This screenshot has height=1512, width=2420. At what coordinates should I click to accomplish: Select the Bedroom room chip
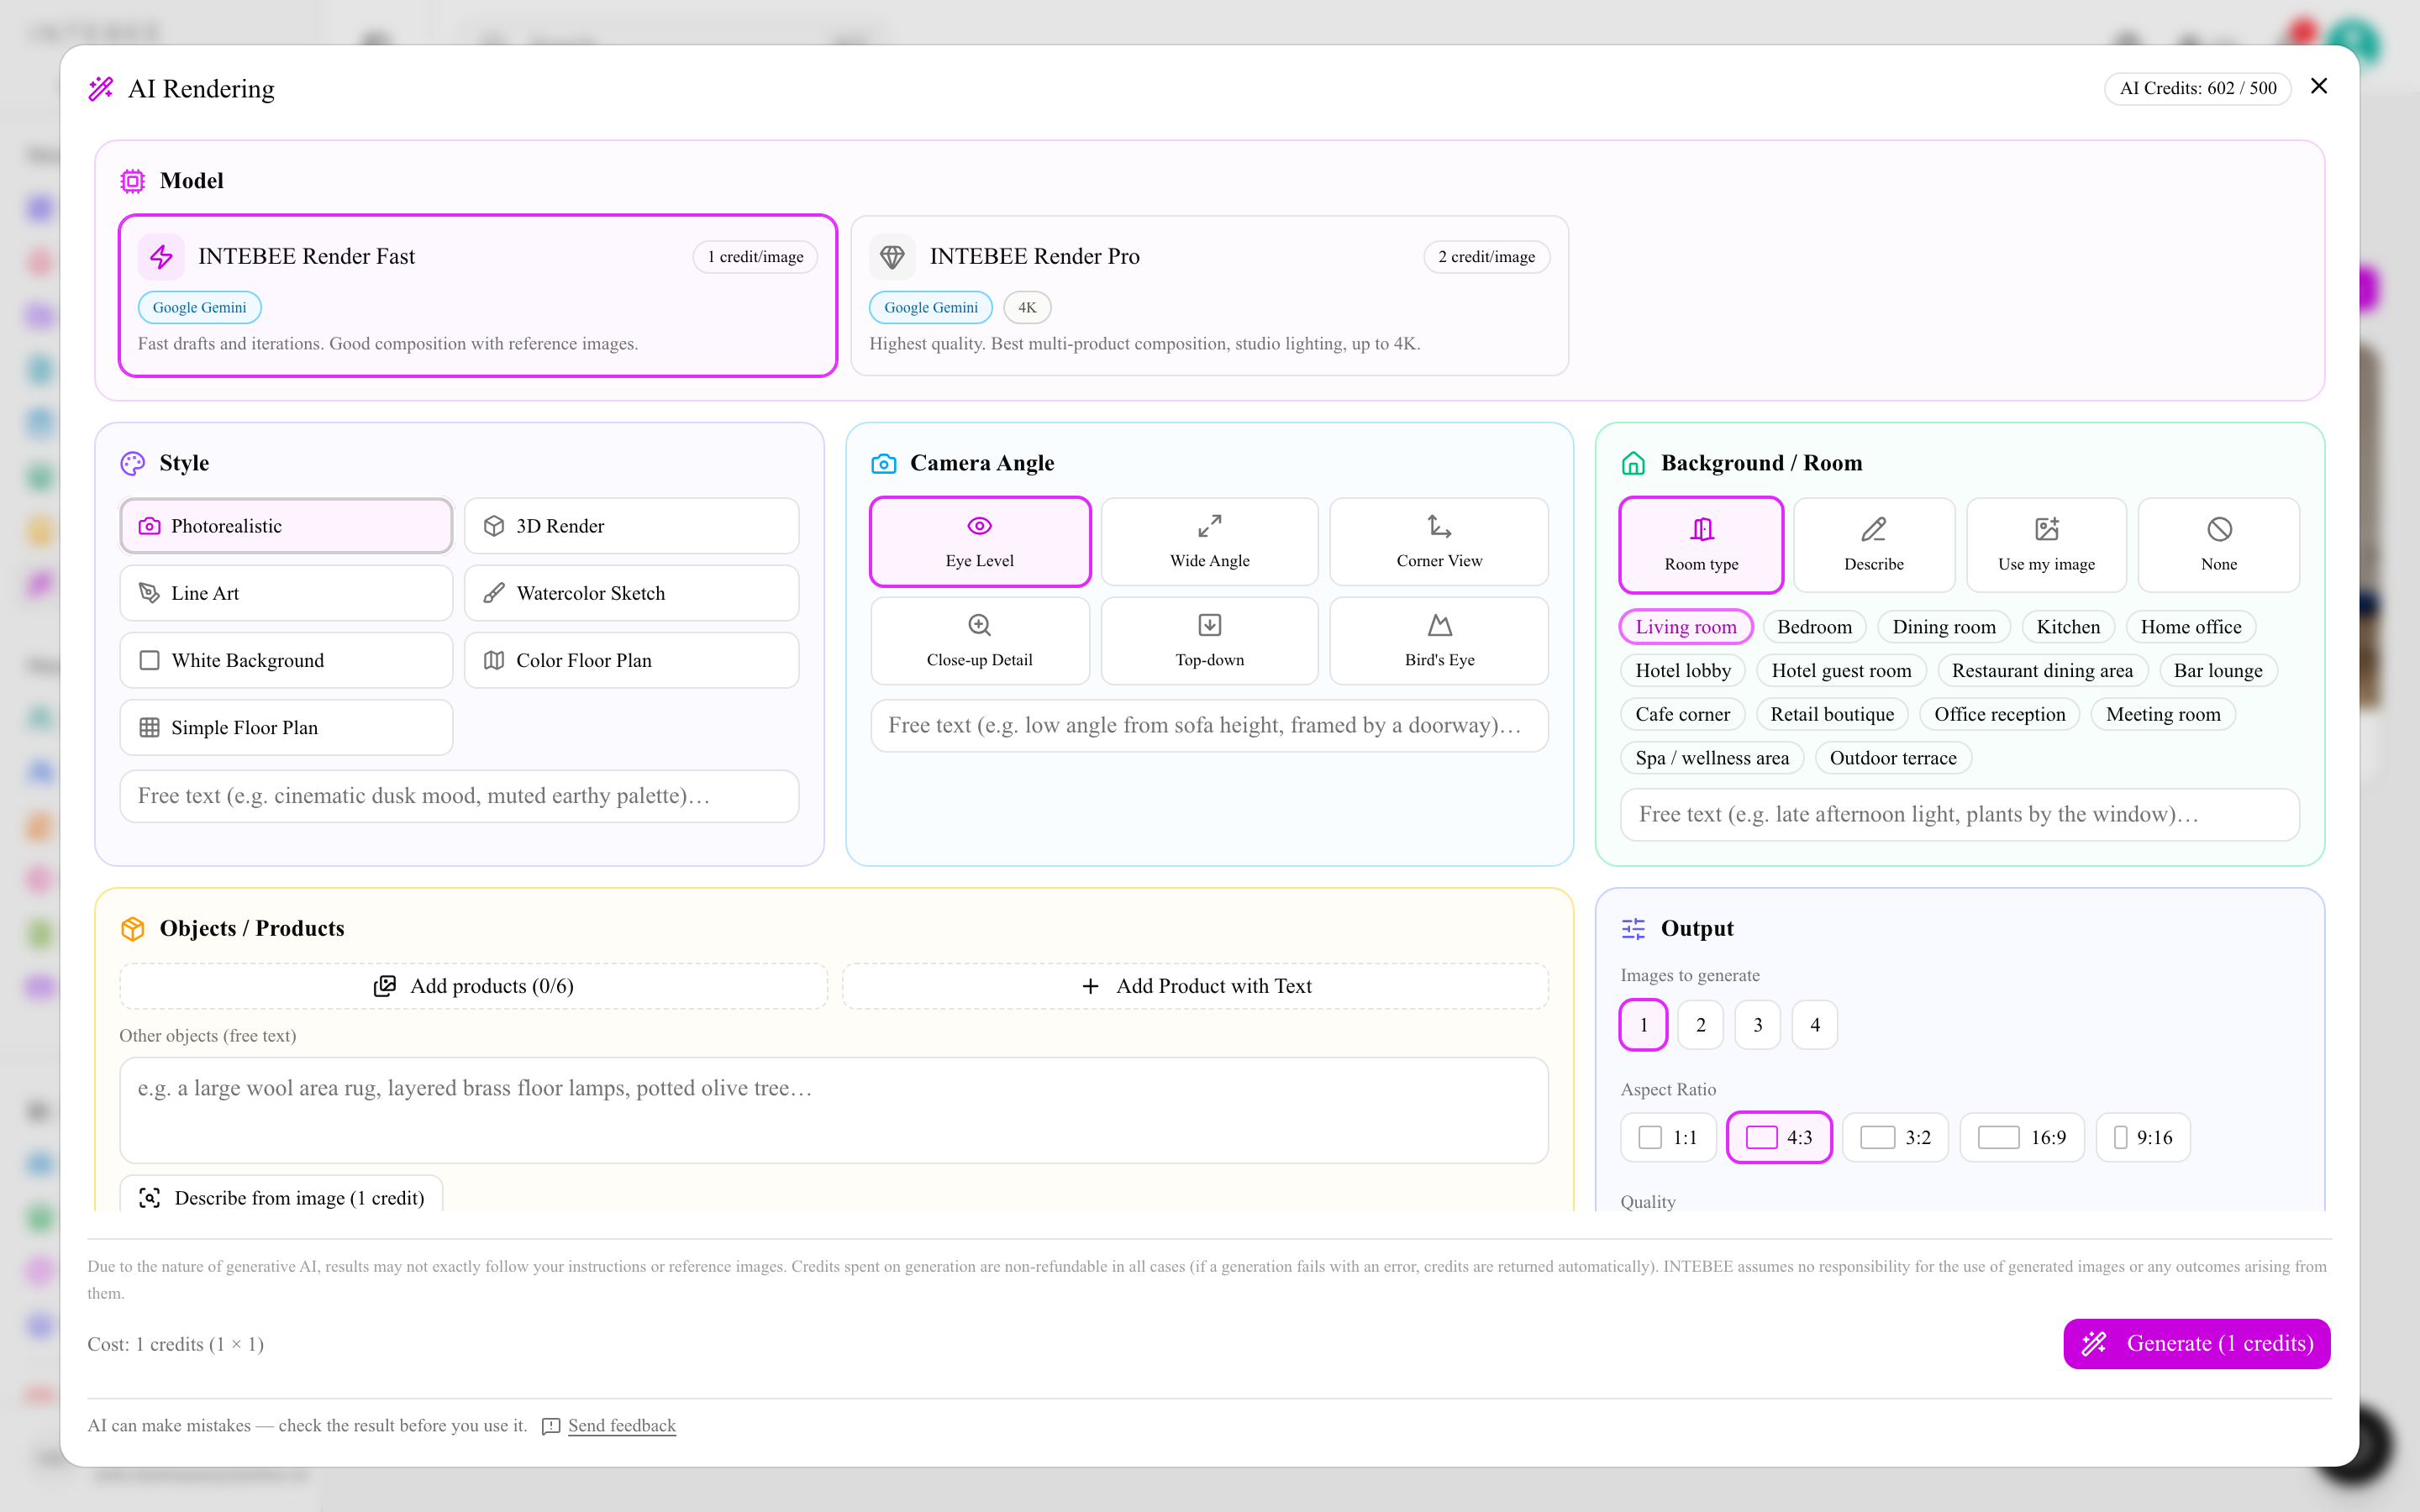(1814, 627)
